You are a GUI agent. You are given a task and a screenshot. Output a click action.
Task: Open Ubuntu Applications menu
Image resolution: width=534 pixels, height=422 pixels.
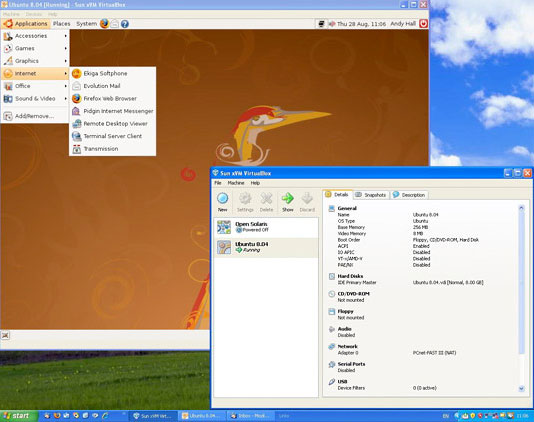pyautogui.click(x=26, y=24)
